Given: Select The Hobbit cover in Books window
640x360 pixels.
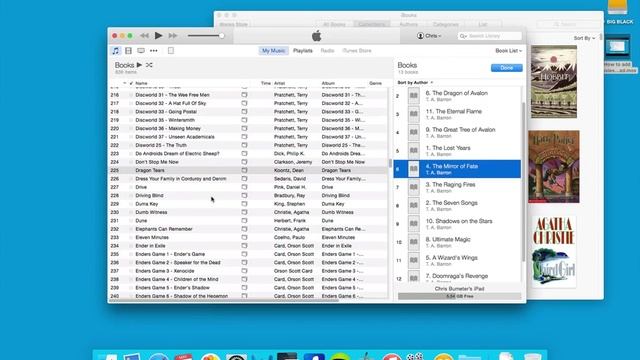Looking at the screenshot, I should click(x=554, y=82).
